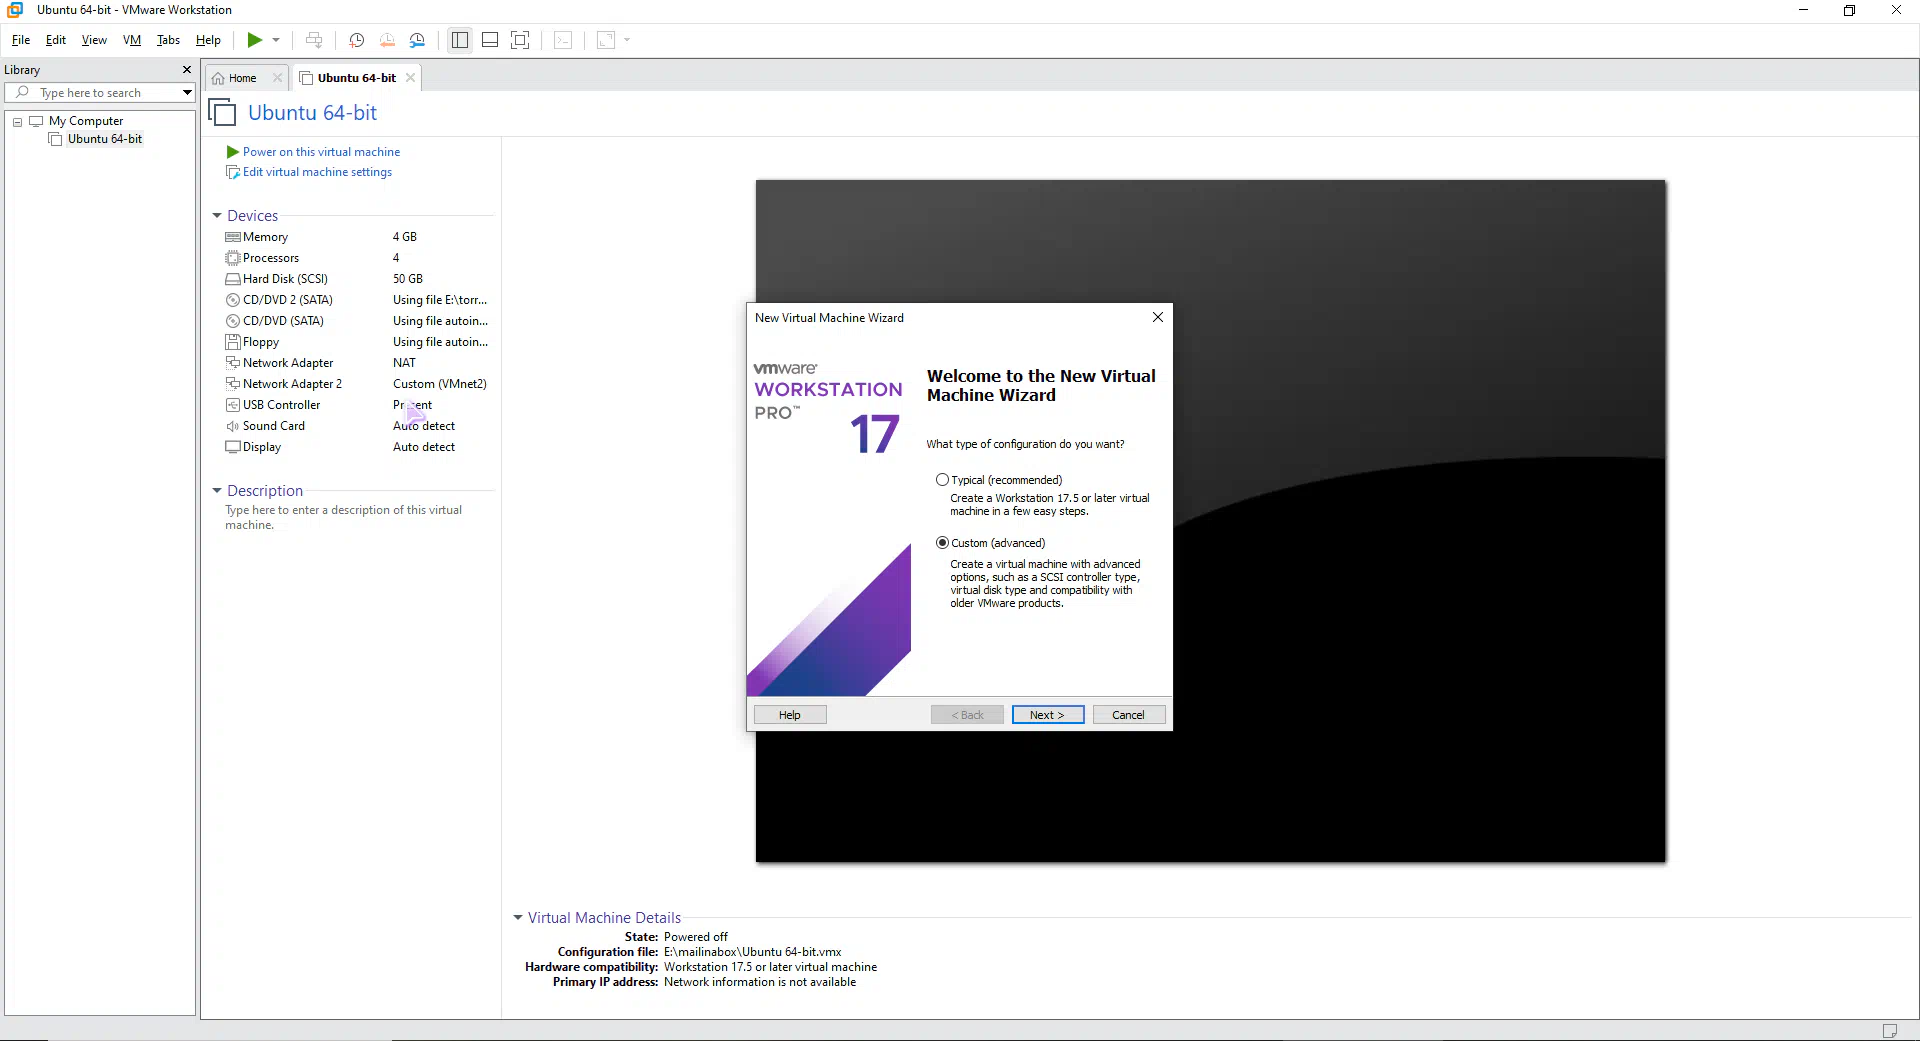Select Ubuntu 64-bit in the library tree

[104, 139]
